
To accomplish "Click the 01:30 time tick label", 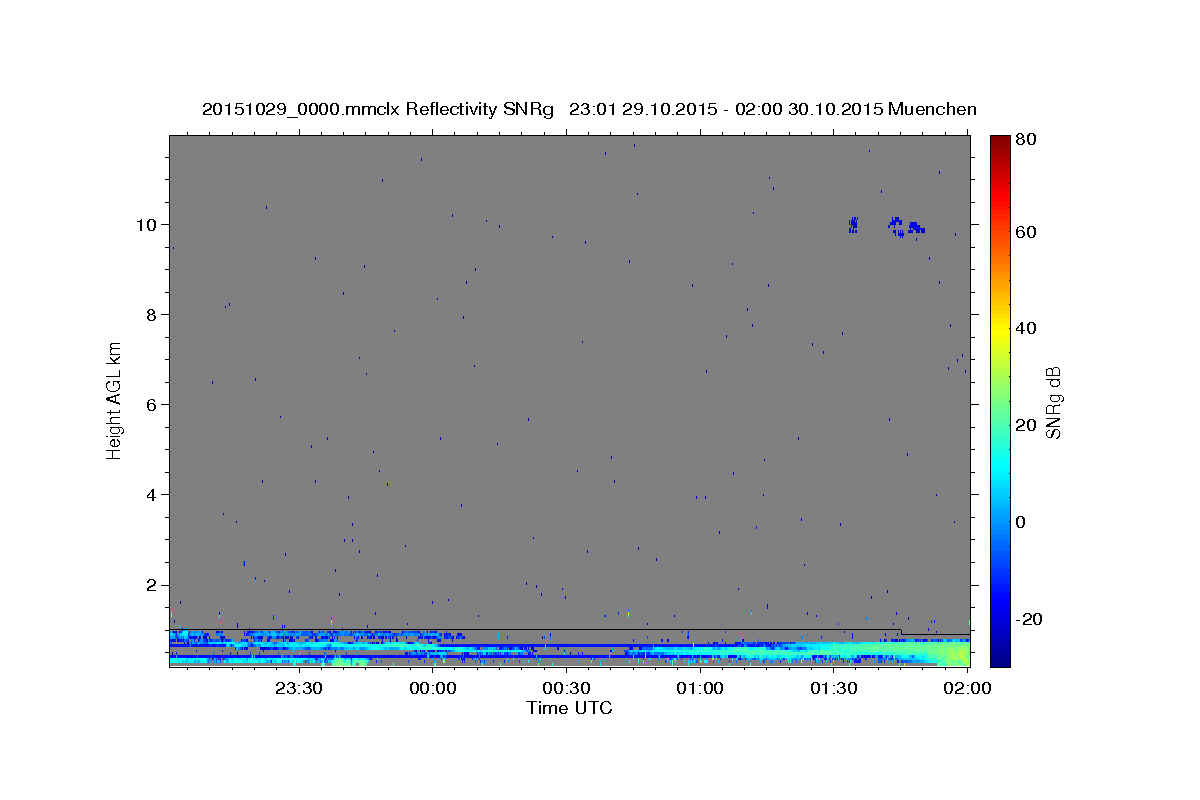I will click(833, 688).
